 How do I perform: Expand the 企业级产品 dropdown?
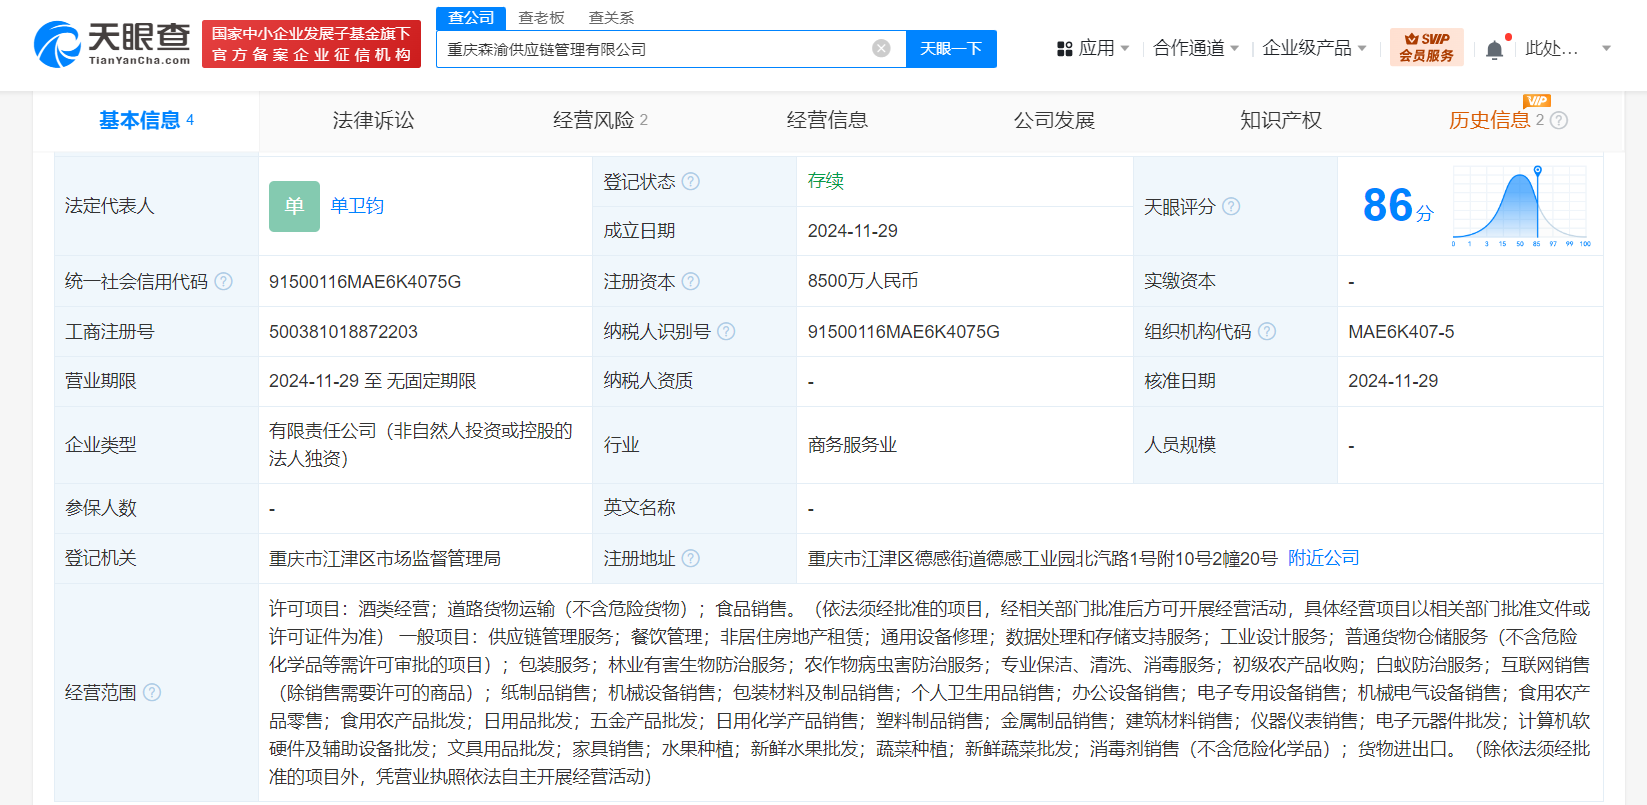coord(1362,48)
